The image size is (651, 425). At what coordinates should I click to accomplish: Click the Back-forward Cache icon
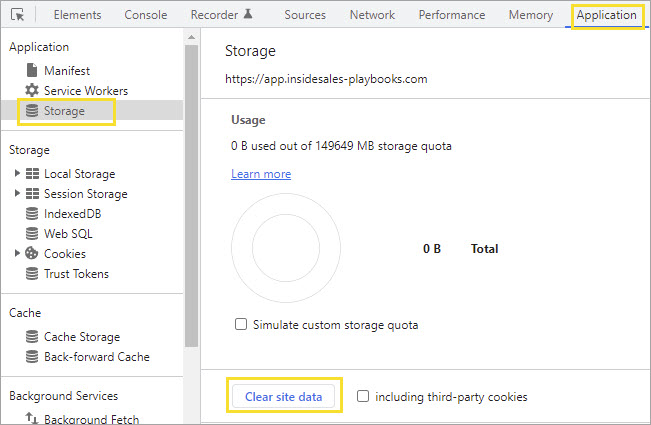(x=32, y=357)
